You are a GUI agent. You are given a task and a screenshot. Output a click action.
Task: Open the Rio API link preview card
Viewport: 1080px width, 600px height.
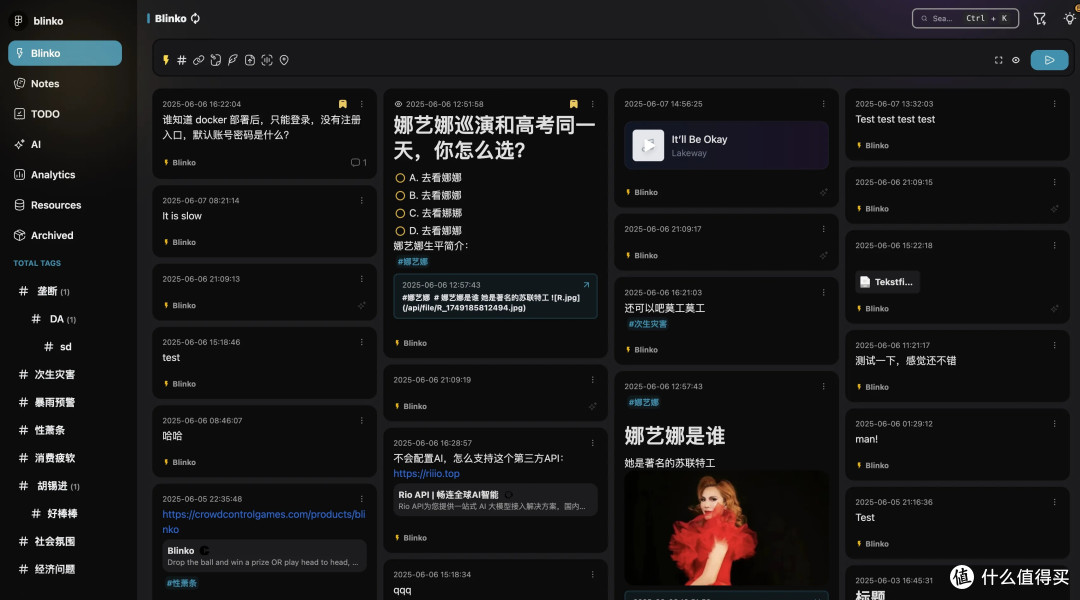tap(495, 500)
